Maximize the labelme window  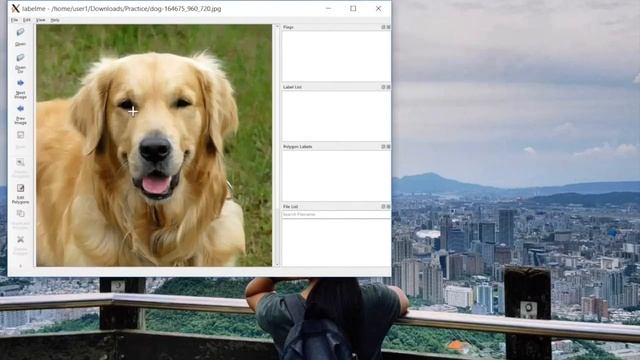[353, 9]
